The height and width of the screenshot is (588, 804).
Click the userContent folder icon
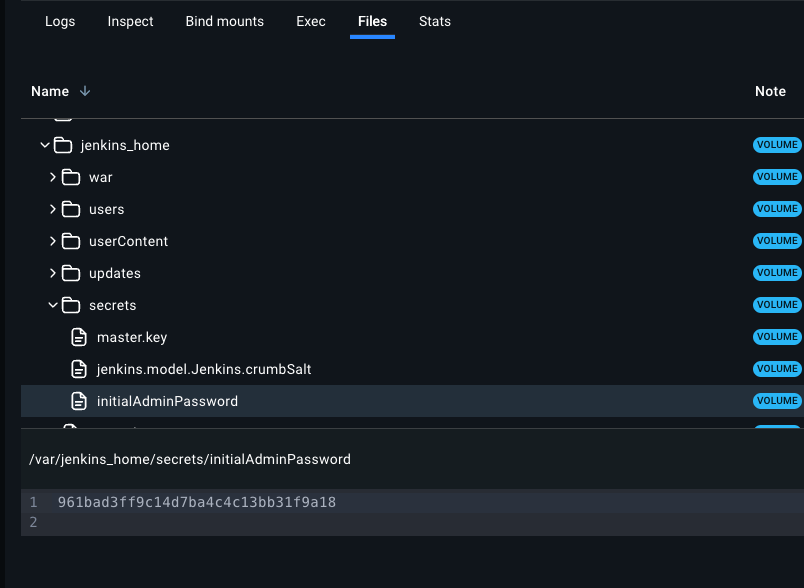click(x=70, y=240)
